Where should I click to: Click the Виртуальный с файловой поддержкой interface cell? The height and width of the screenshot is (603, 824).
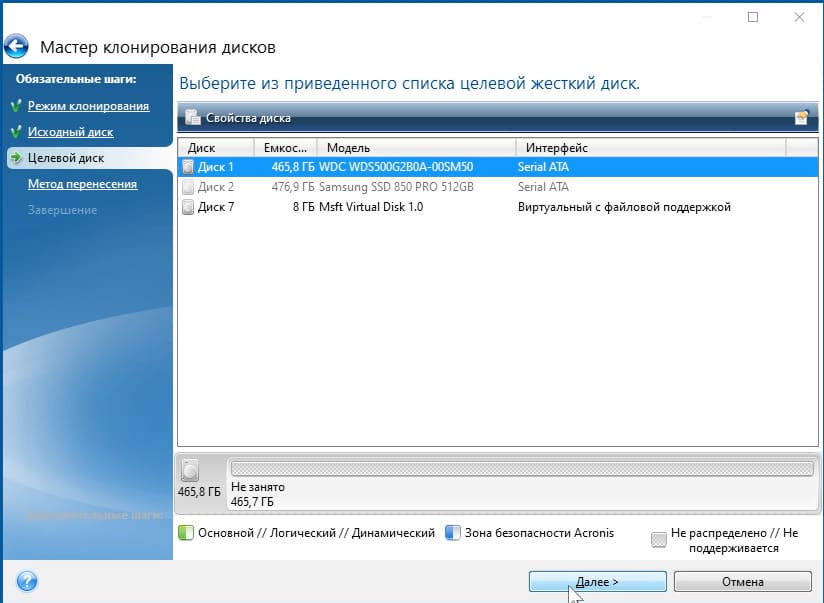point(624,207)
